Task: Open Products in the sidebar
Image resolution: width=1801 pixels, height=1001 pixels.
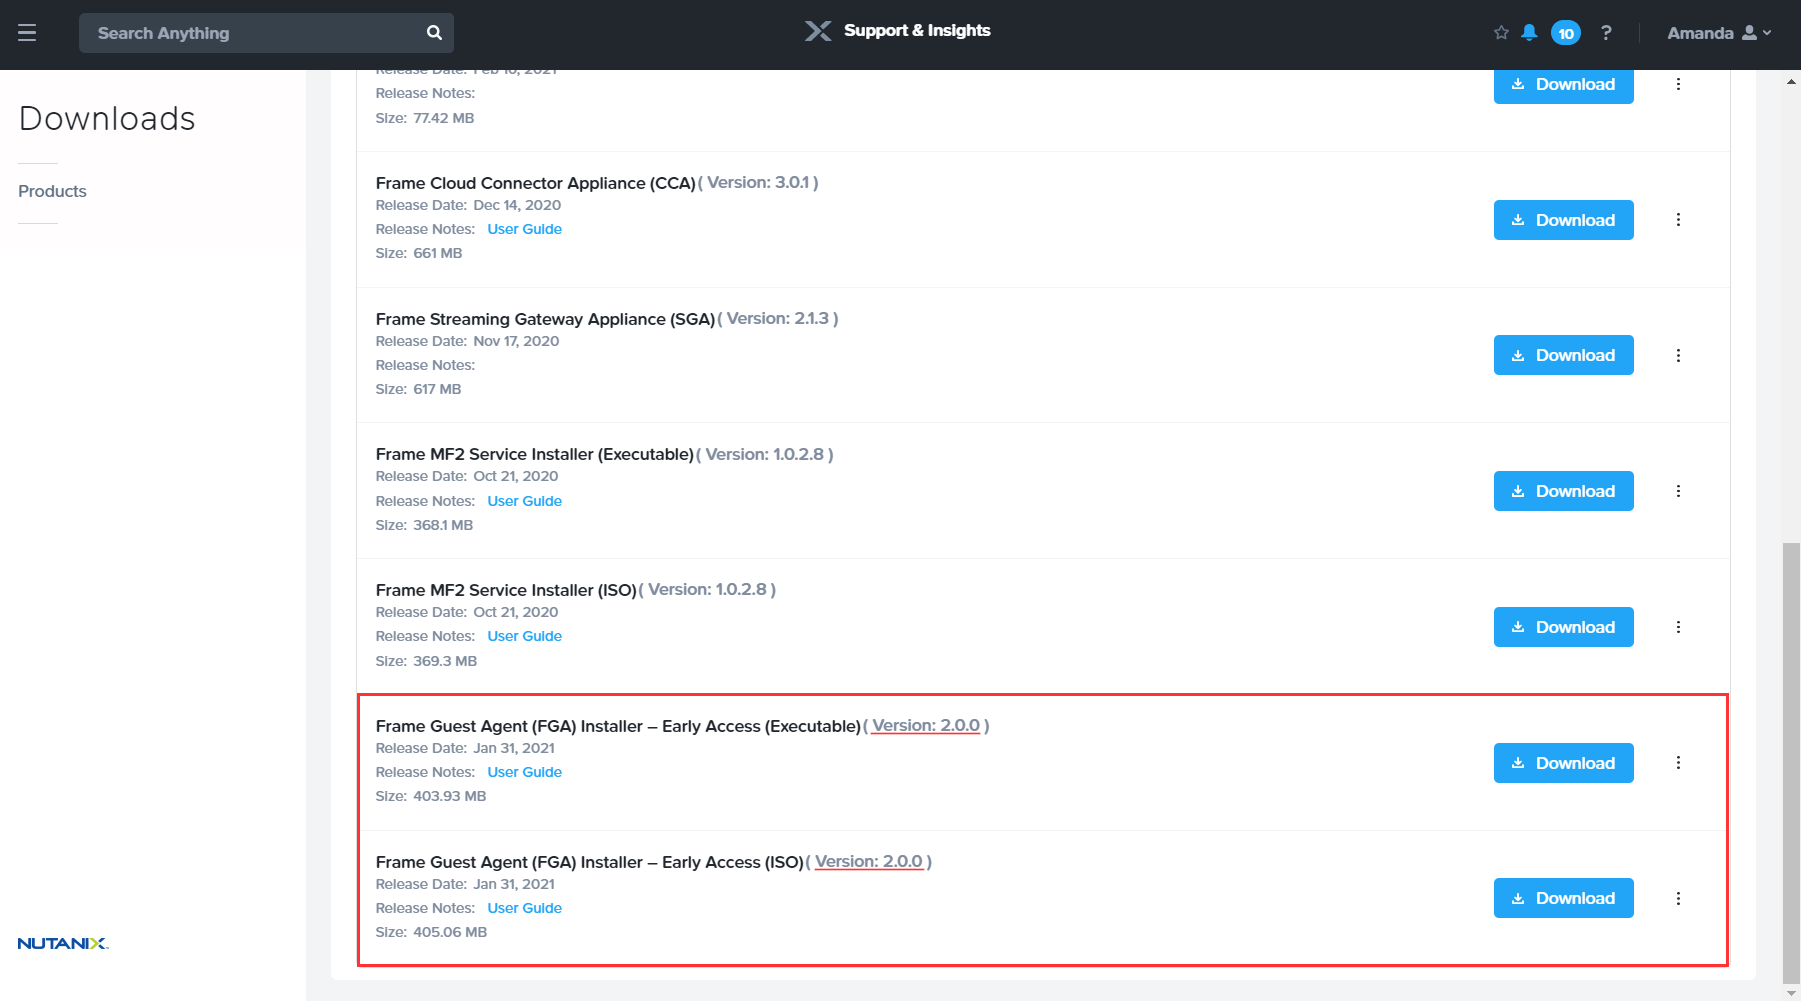Action: point(52,191)
